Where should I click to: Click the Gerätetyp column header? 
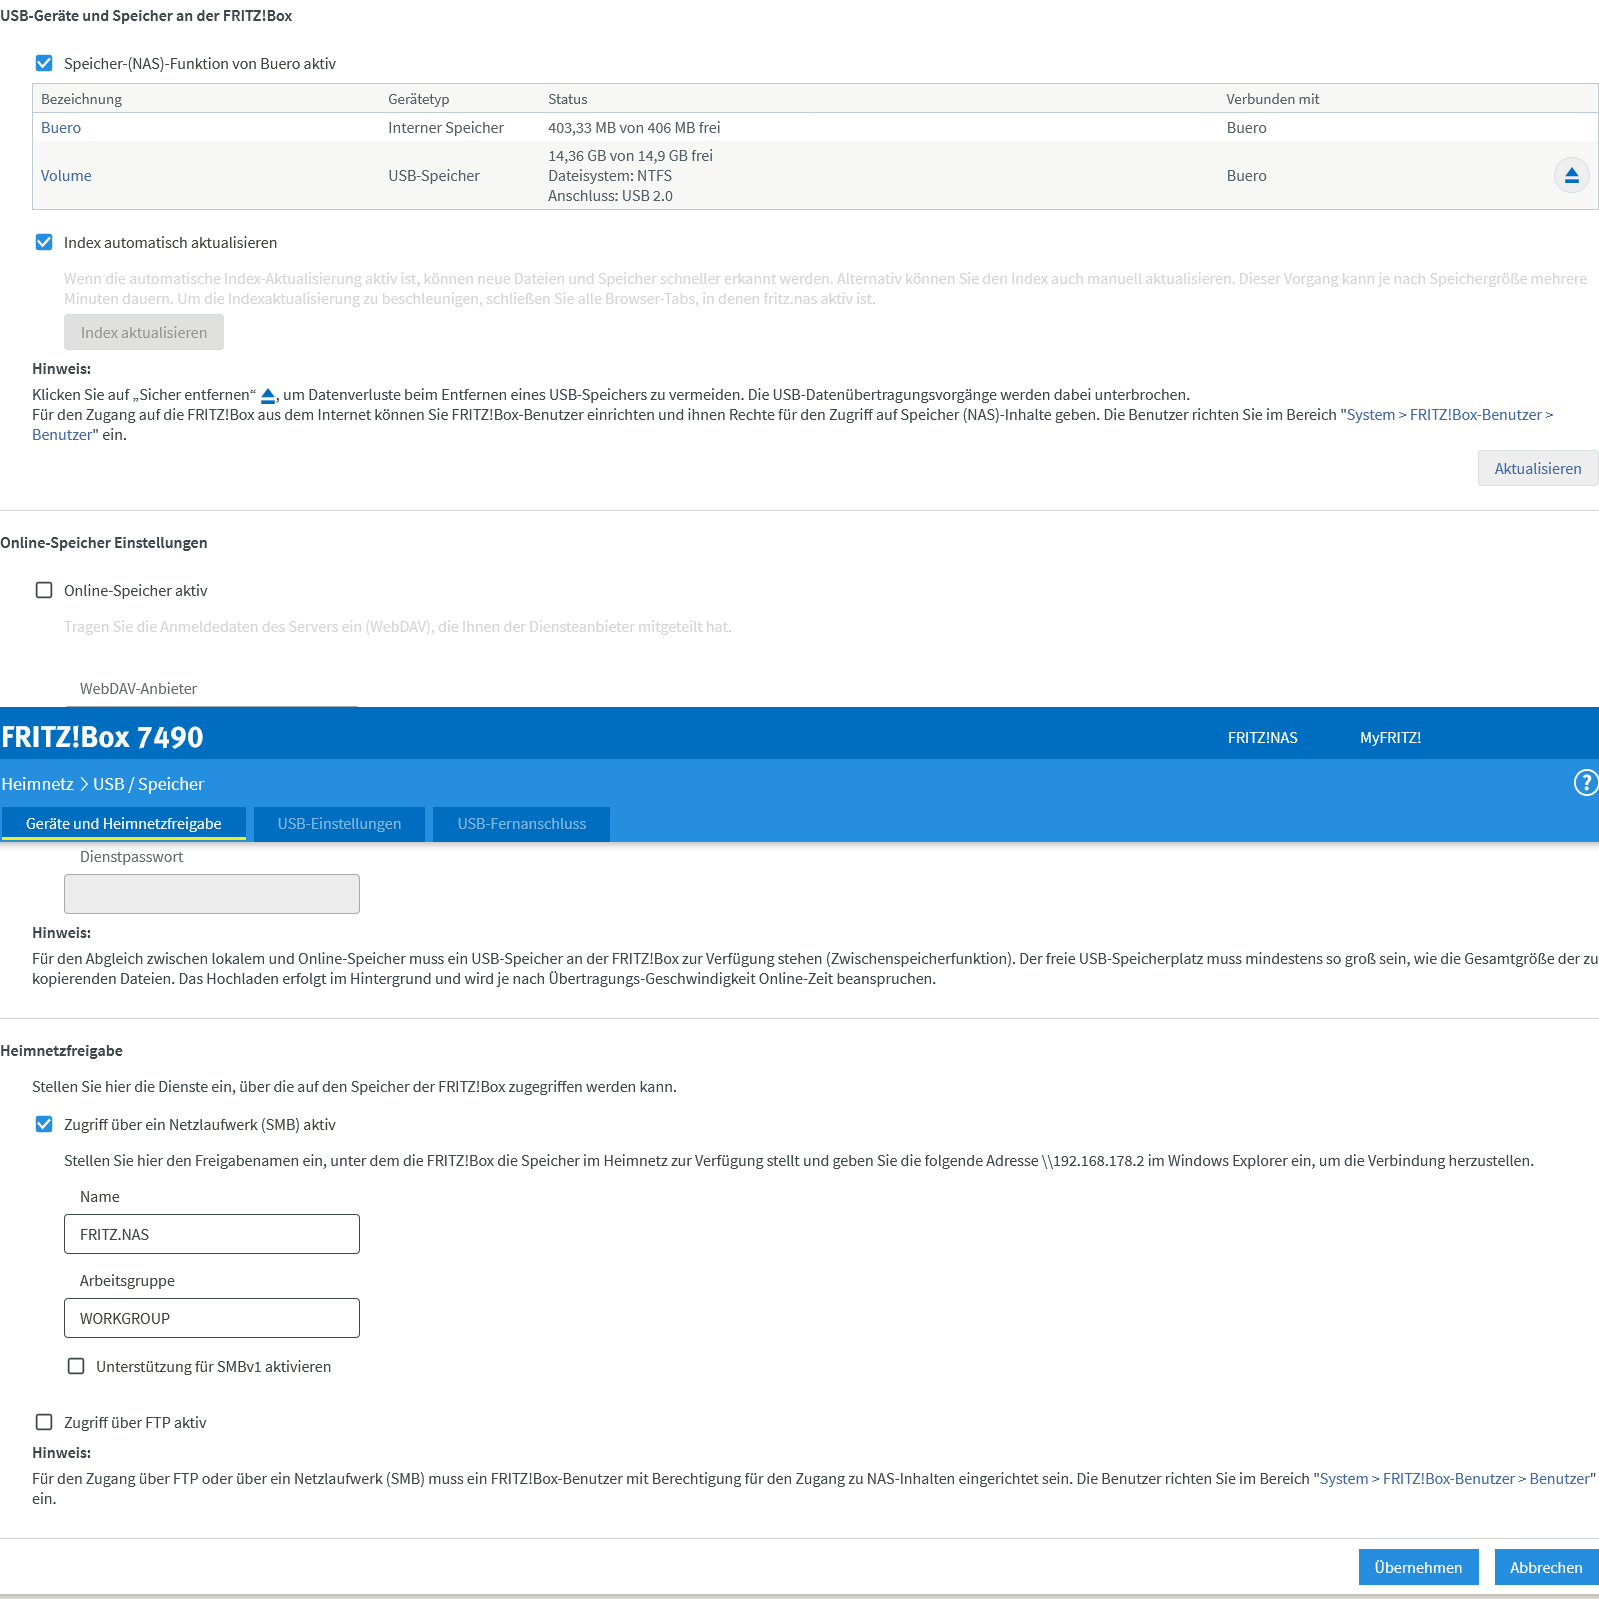[419, 99]
